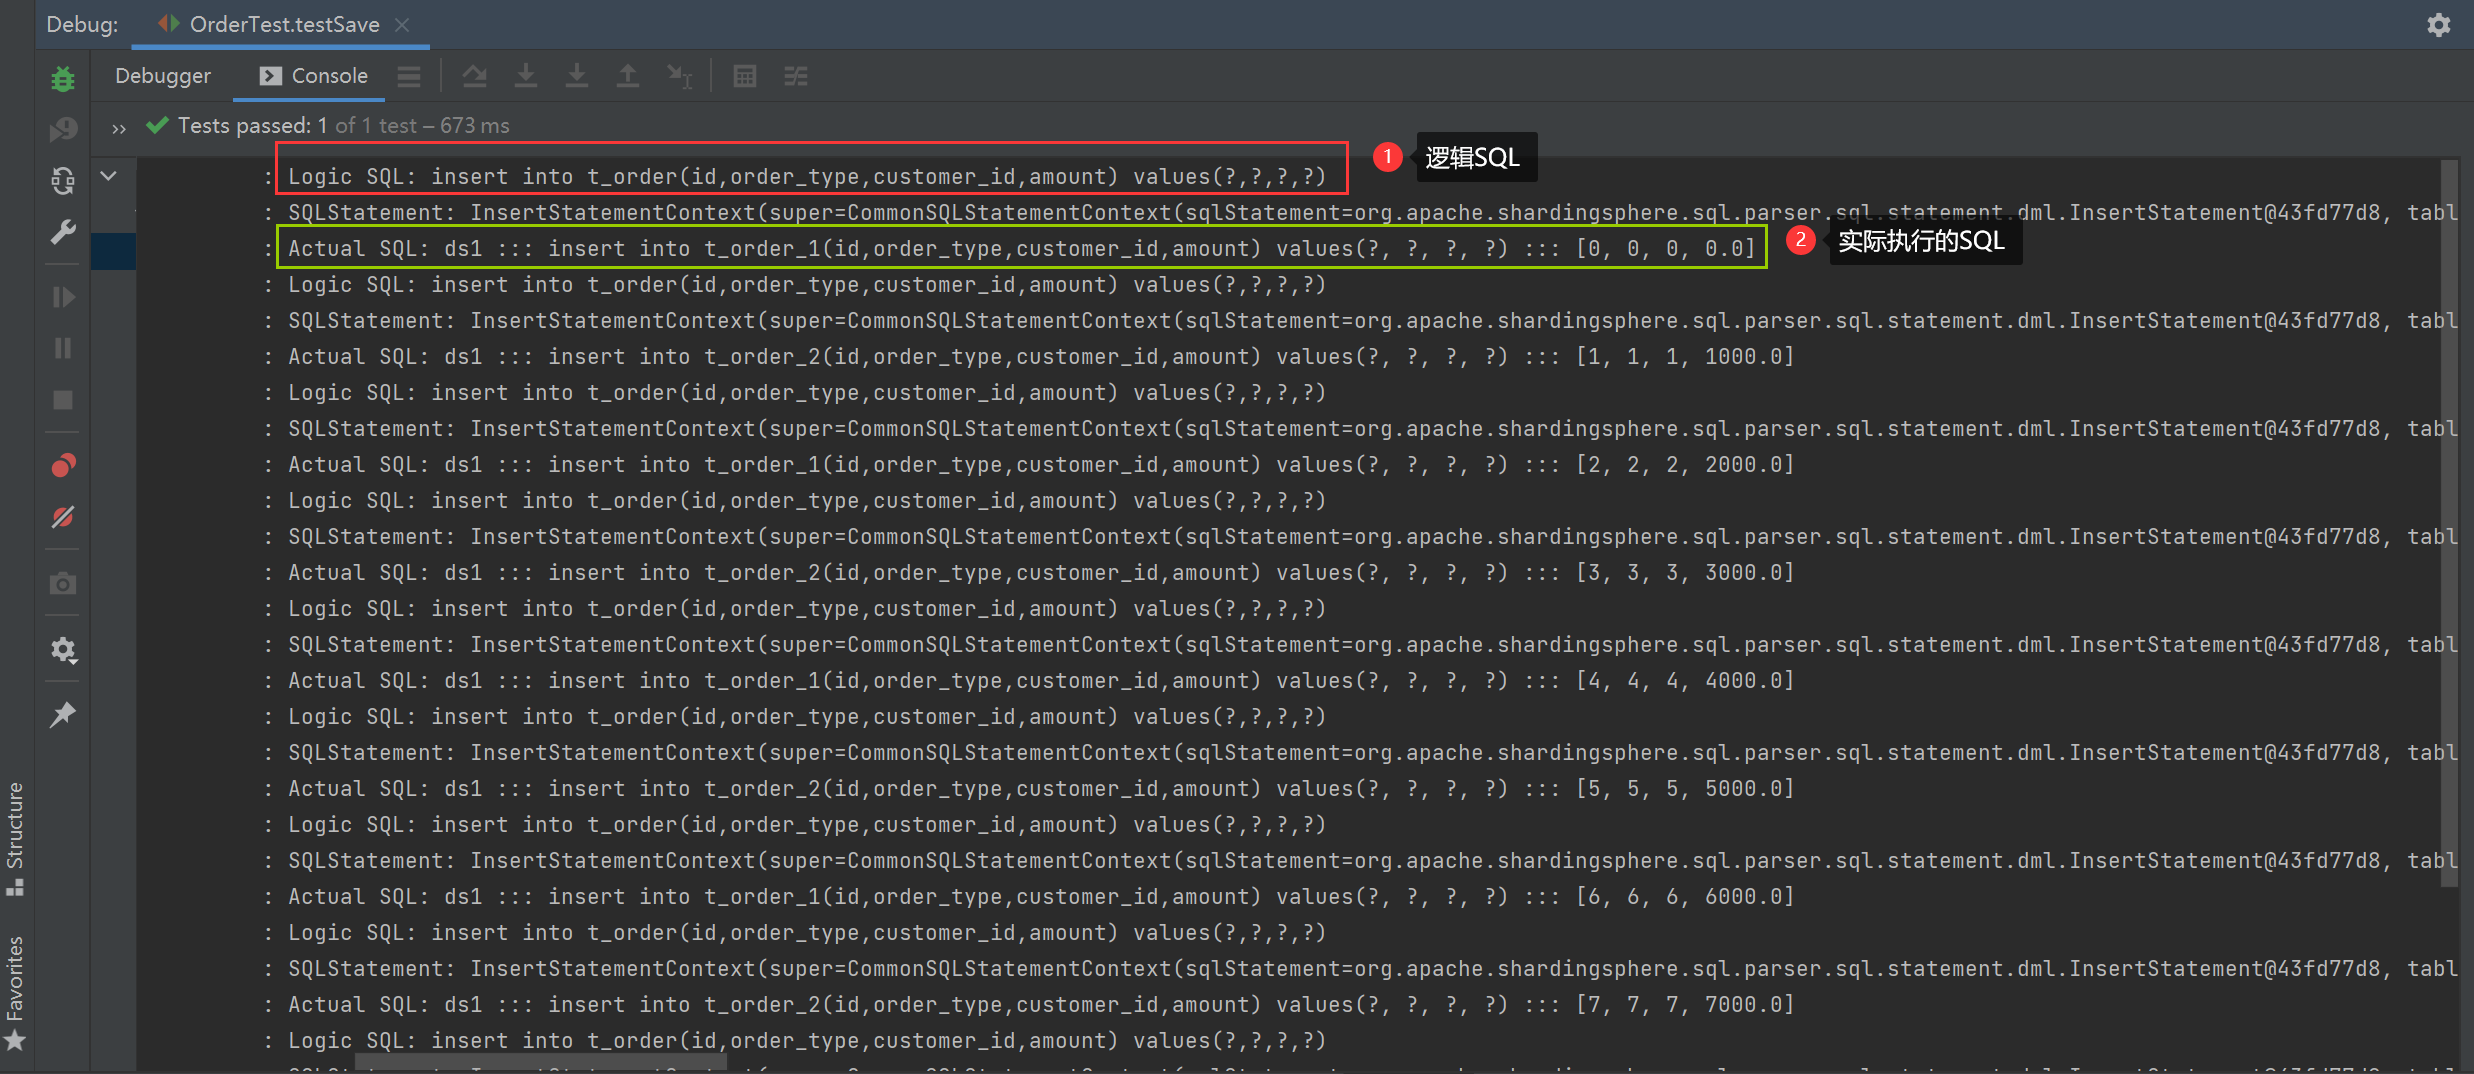Click Trace Current Stream Chain icon
This screenshot has height=1074, width=2474.
[796, 76]
